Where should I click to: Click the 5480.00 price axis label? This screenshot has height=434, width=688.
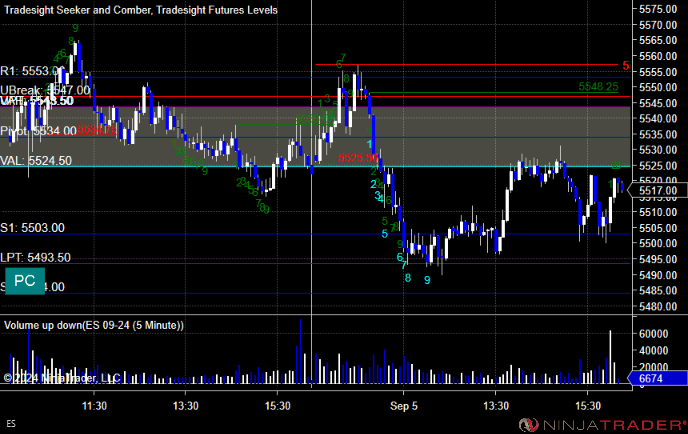coord(658,306)
